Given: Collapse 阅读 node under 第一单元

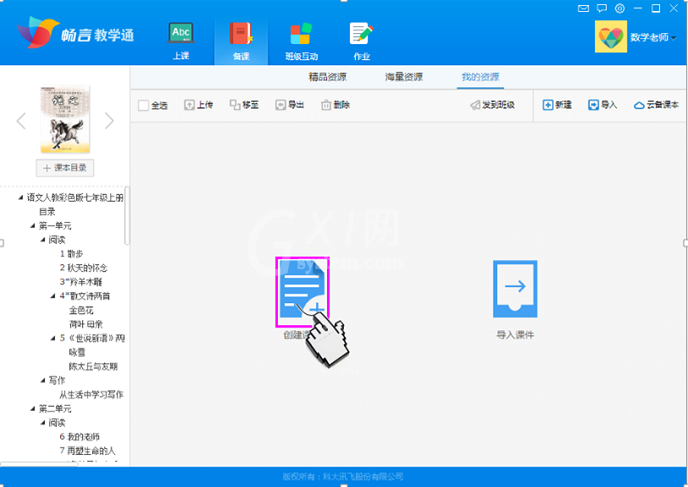Looking at the screenshot, I should click(43, 240).
